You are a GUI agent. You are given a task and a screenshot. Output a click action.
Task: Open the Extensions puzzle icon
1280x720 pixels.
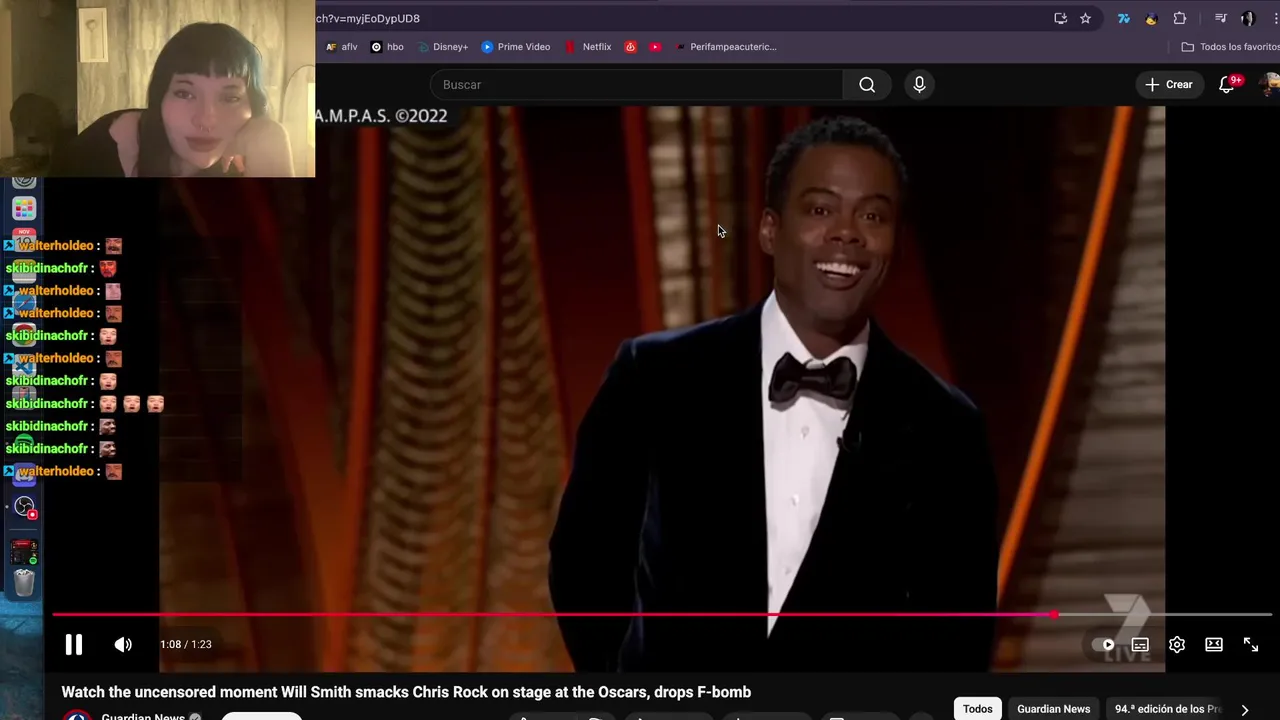[x=1180, y=18]
